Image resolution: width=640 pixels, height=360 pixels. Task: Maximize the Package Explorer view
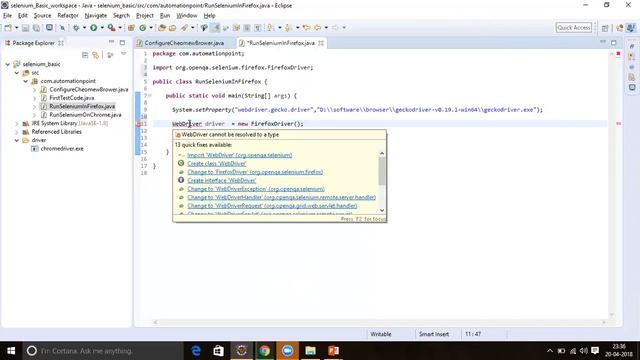(x=122, y=42)
